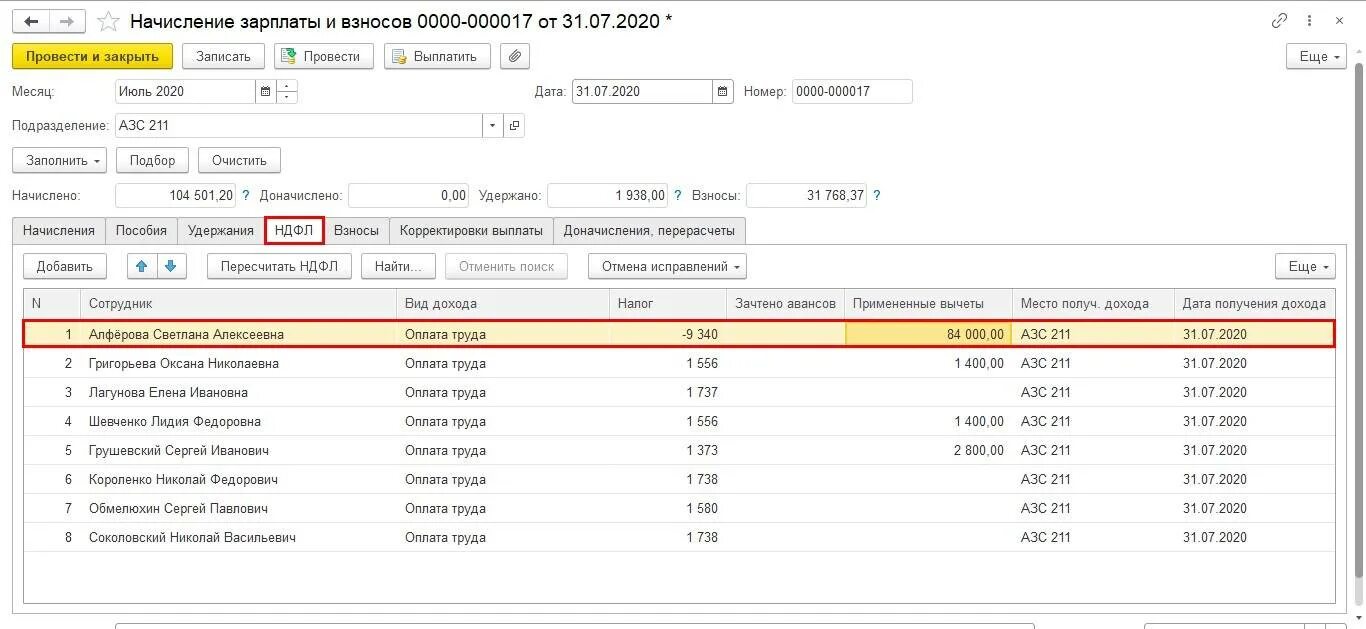Switch to the Начисления tab
Image resolution: width=1366 pixels, height=629 pixels.
58,230
